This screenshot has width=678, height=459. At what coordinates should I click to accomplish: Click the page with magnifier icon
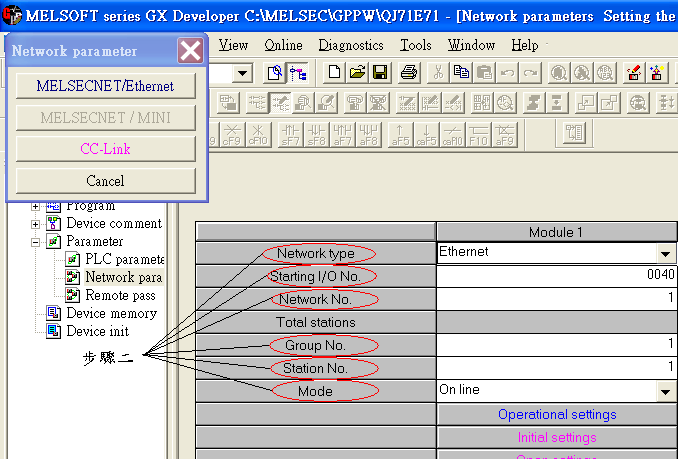274,73
